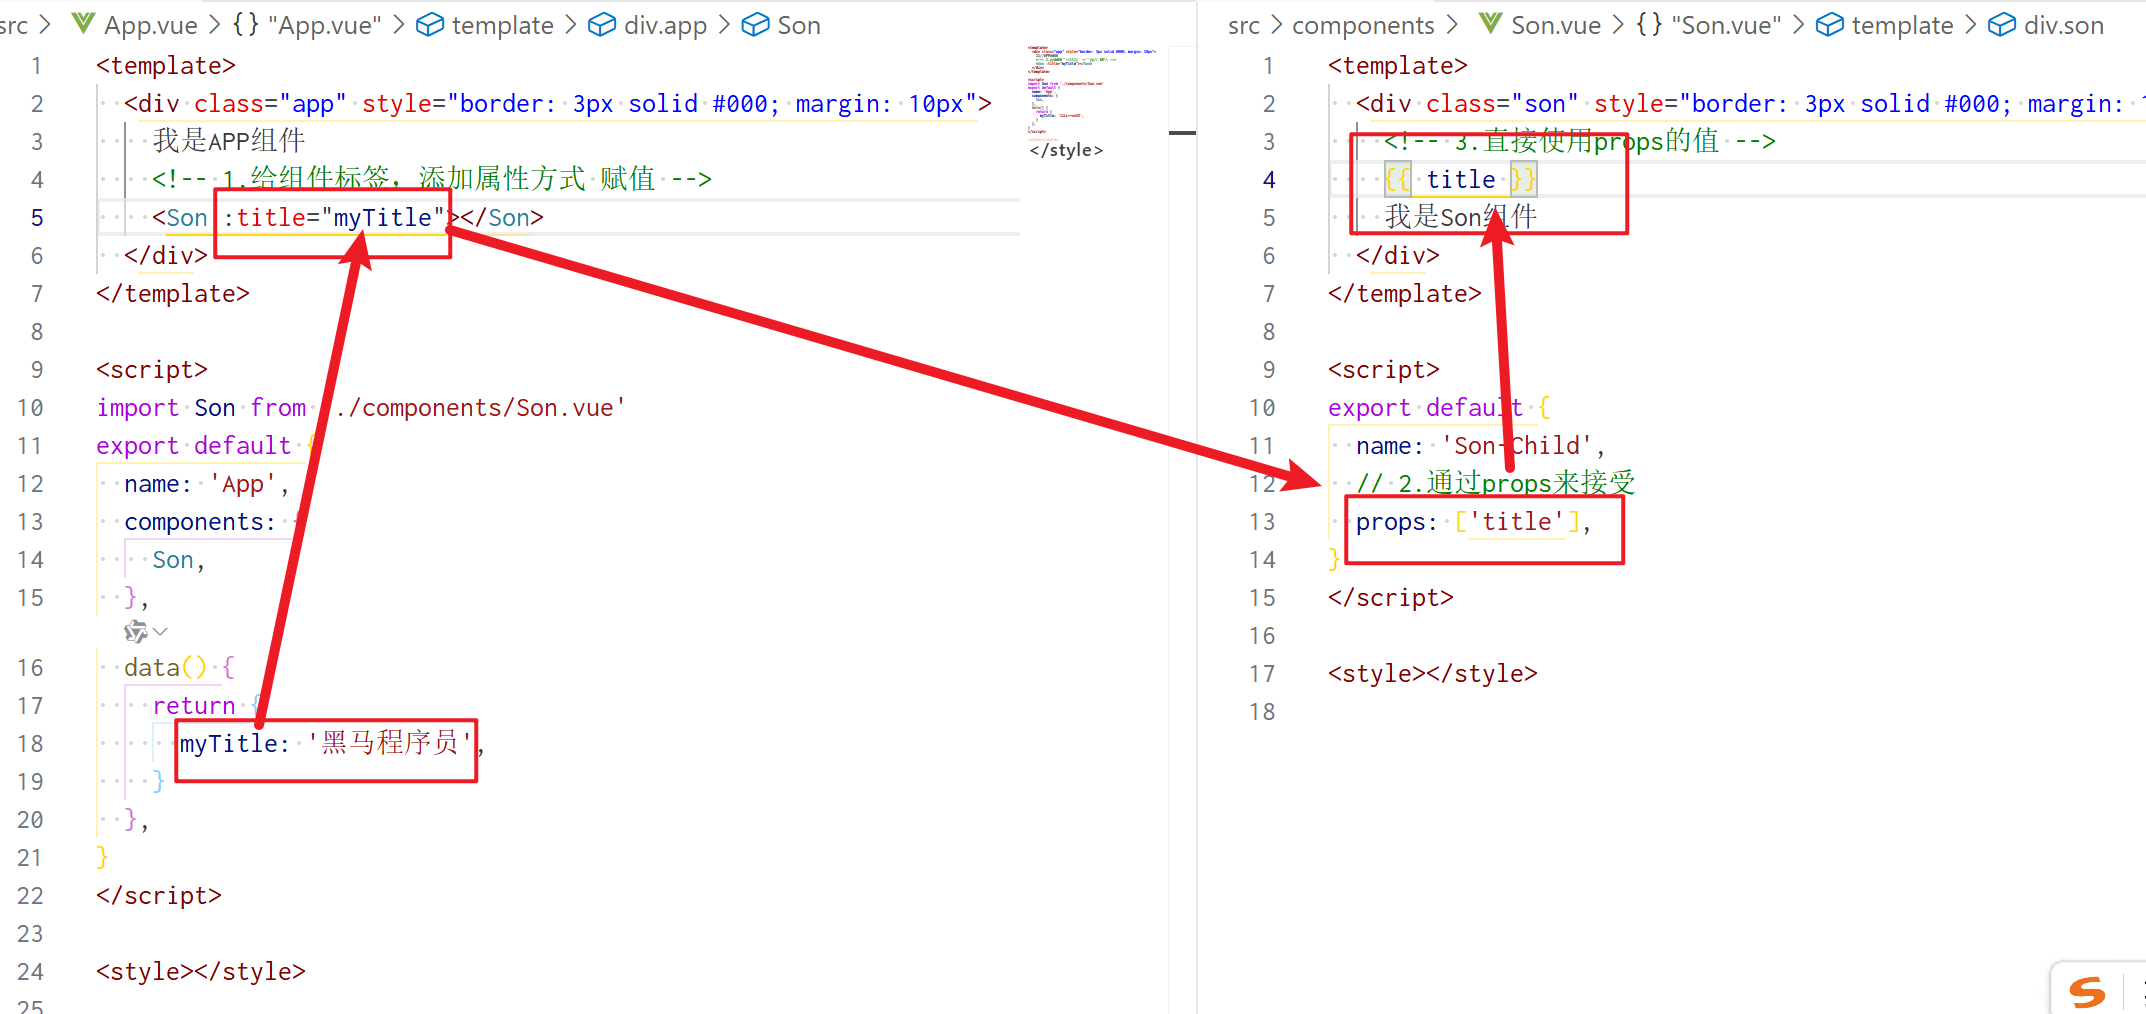This screenshot has height=1014, width=2146.
Task: Open the template breadcrumb in the Son.vue pane
Action: coord(1902,25)
